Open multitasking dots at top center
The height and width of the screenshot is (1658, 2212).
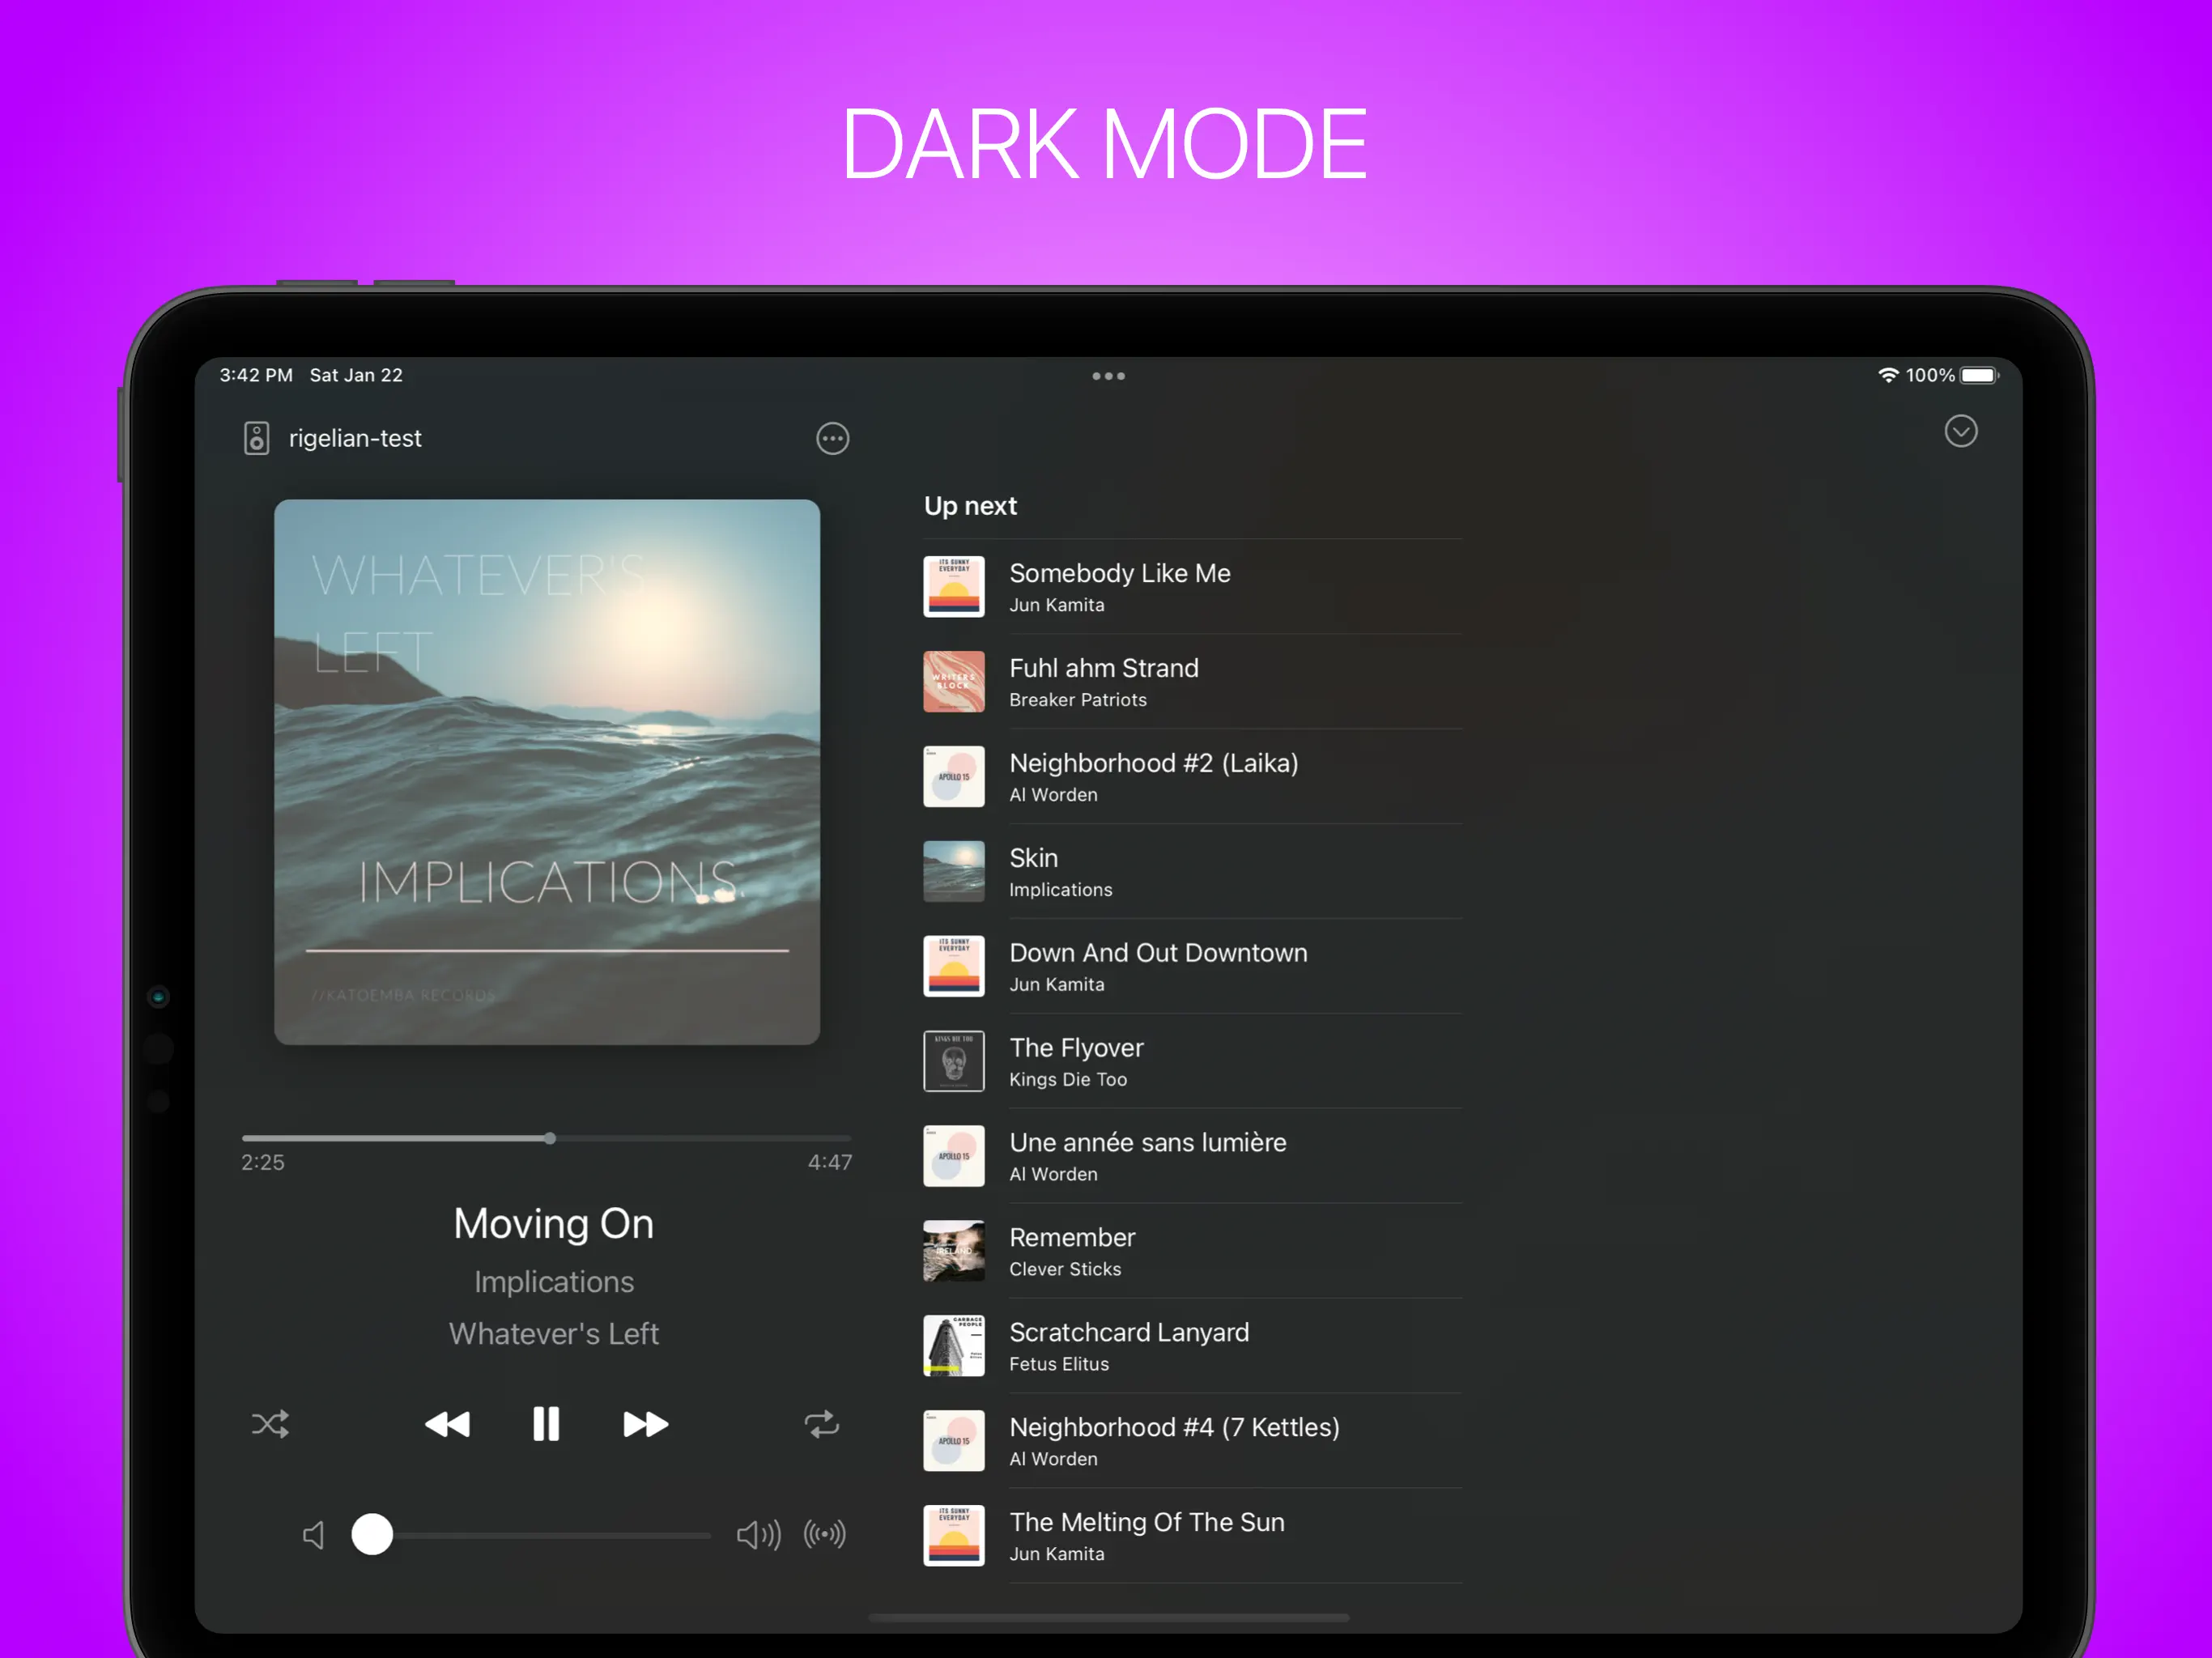[x=1108, y=376]
